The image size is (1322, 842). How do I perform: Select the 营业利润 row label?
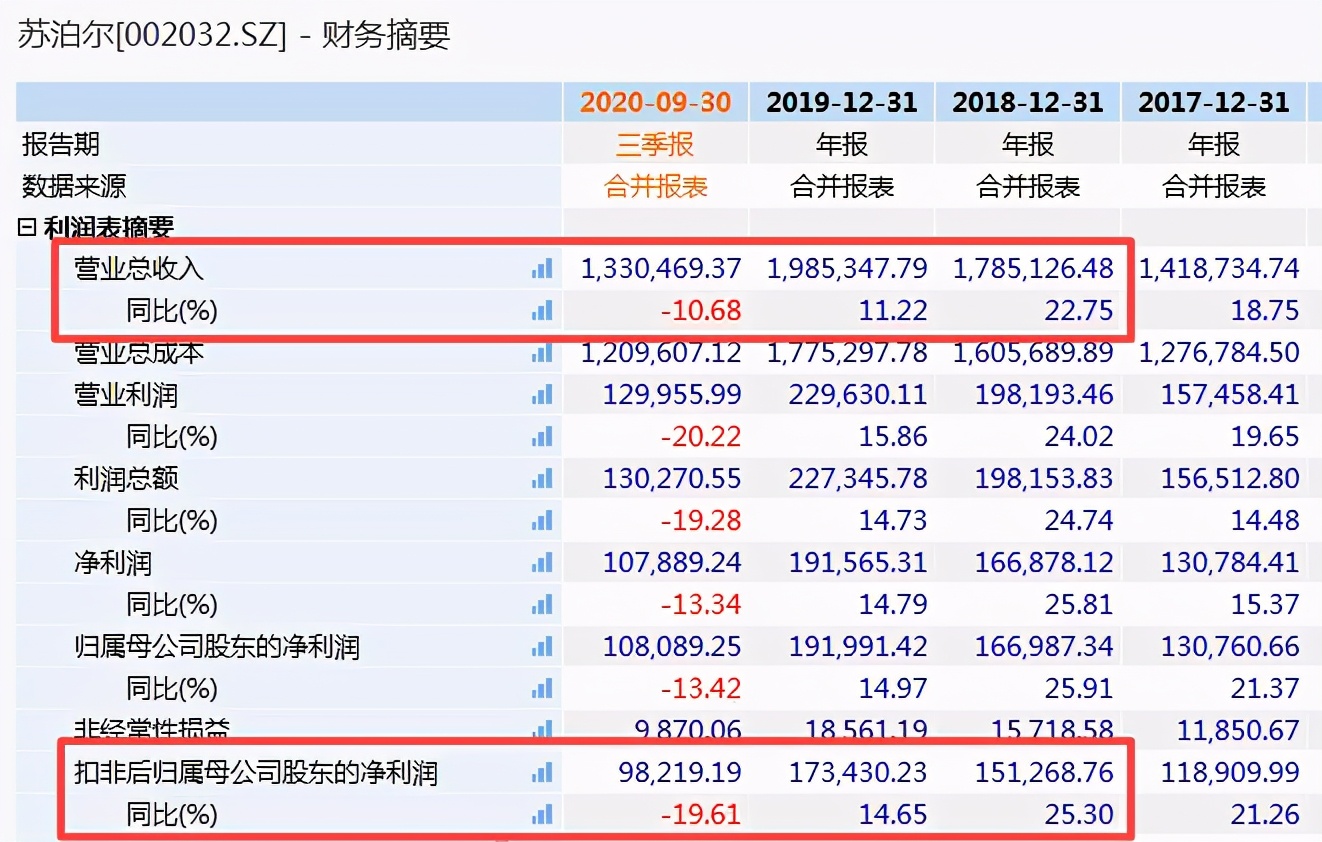[x=126, y=395]
